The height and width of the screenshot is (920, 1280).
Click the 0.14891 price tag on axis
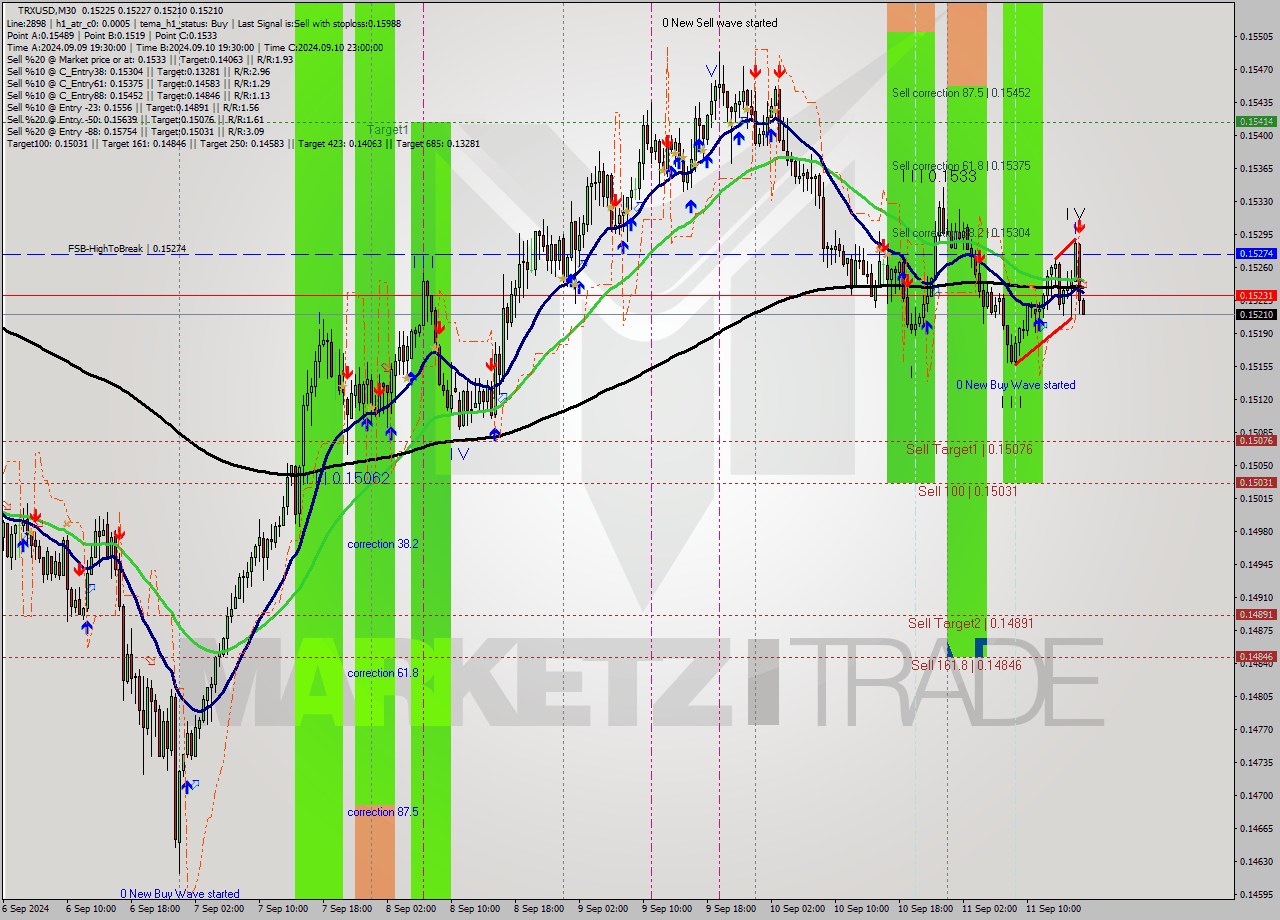point(1256,615)
